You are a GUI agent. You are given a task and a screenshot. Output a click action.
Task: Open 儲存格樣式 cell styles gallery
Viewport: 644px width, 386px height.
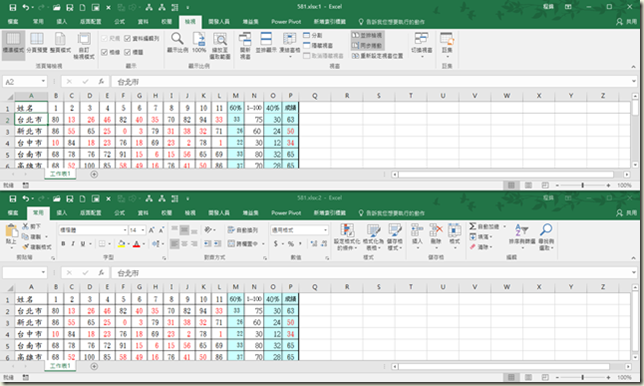coord(394,237)
